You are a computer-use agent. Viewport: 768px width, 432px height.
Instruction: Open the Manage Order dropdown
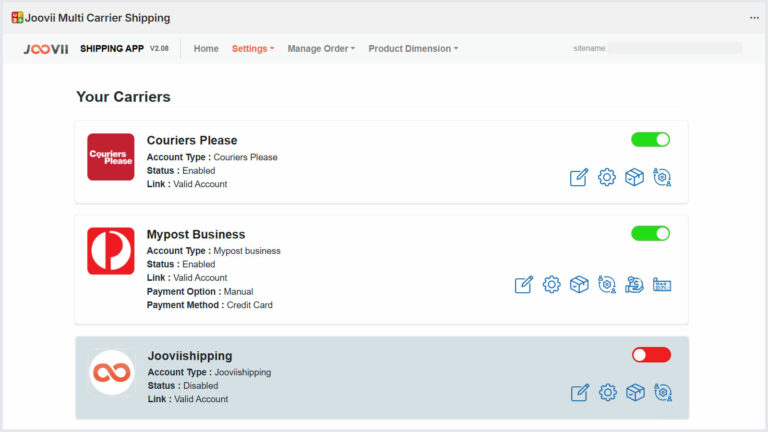(x=321, y=48)
